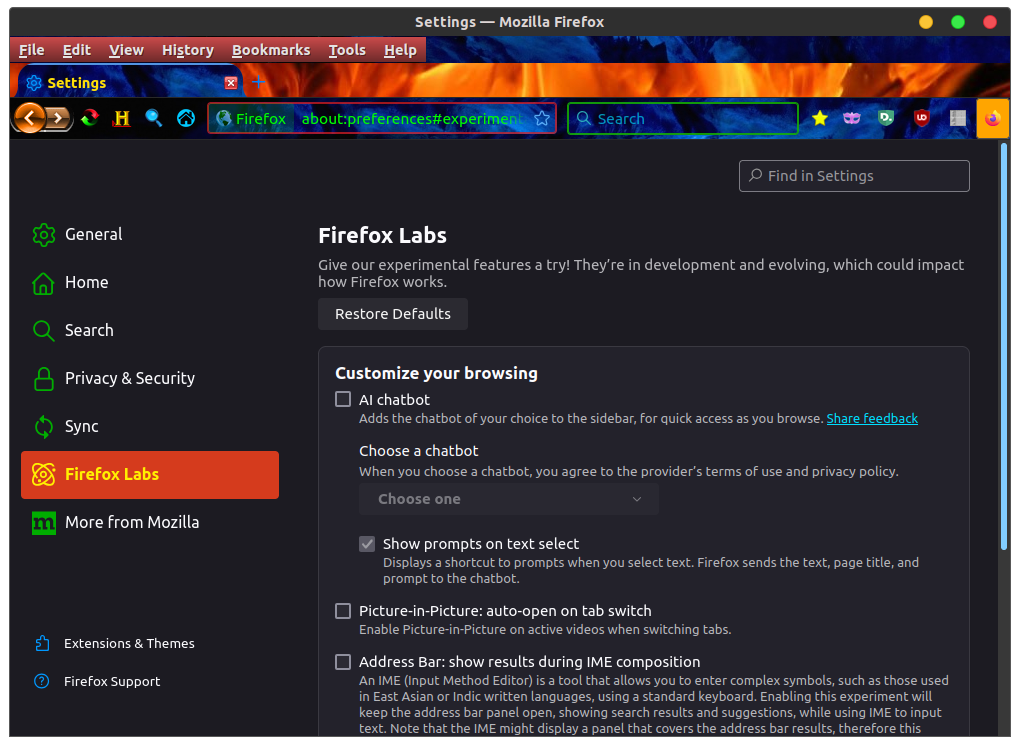This screenshot has height=746, width=1020.
Task: Open History with the H toolbar icon
Action: tap(122, 118)
